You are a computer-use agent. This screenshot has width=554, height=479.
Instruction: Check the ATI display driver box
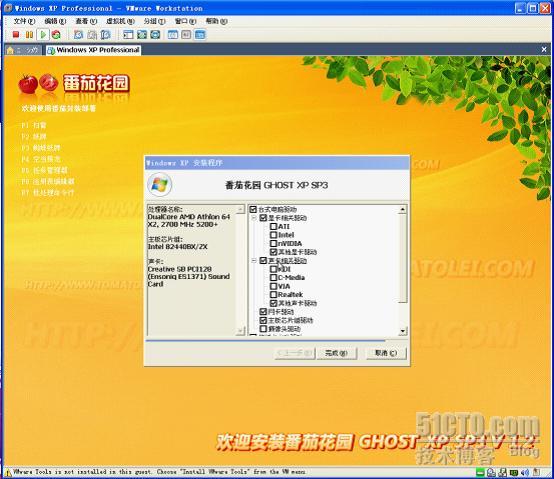[273, 226]
